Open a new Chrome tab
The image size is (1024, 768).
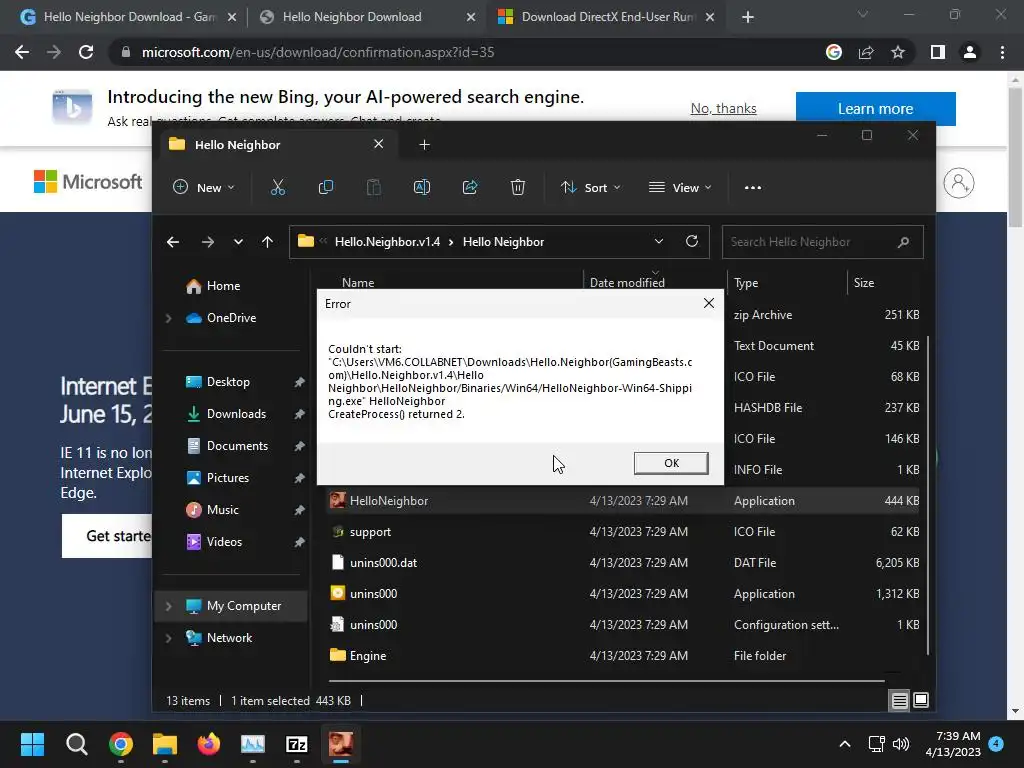point(748,18)
